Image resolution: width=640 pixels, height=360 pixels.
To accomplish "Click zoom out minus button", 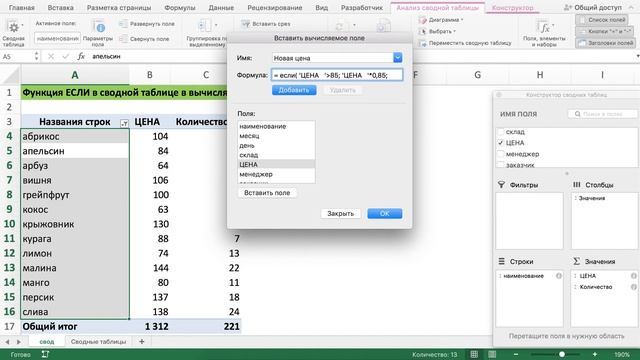I will [516, 354].
